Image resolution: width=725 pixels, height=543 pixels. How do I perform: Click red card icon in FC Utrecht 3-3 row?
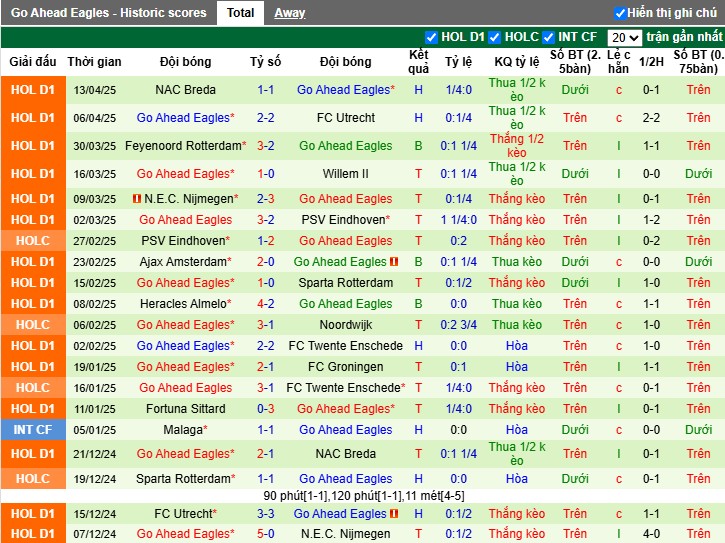pyautogui.click(x=394, y=514)
